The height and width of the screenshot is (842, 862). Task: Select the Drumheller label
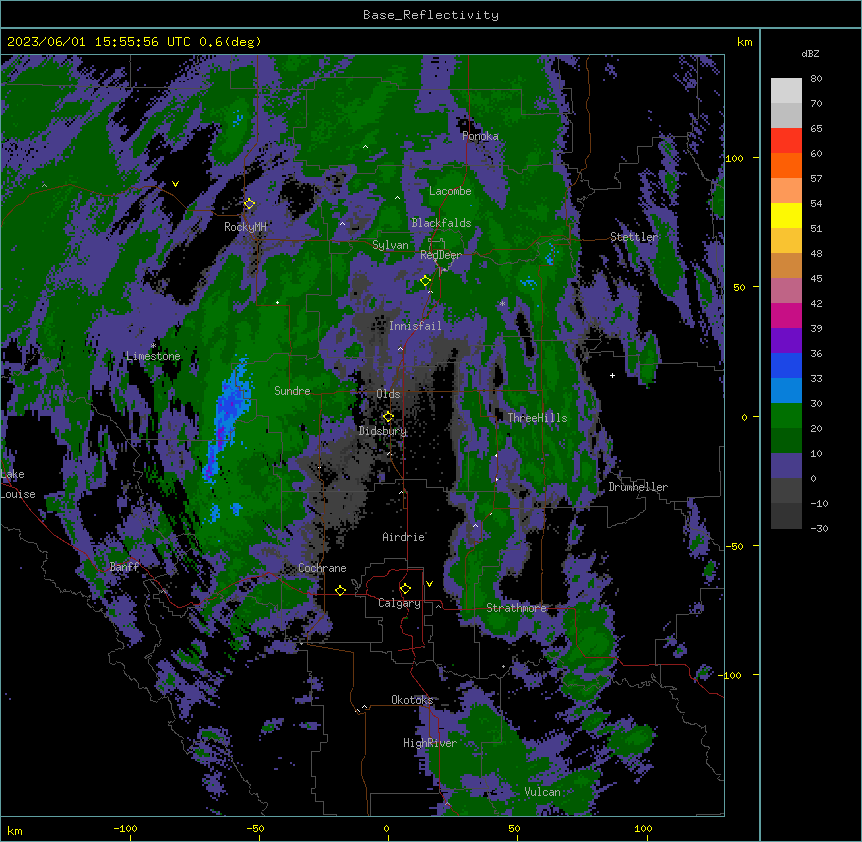(x=638, y=487)
